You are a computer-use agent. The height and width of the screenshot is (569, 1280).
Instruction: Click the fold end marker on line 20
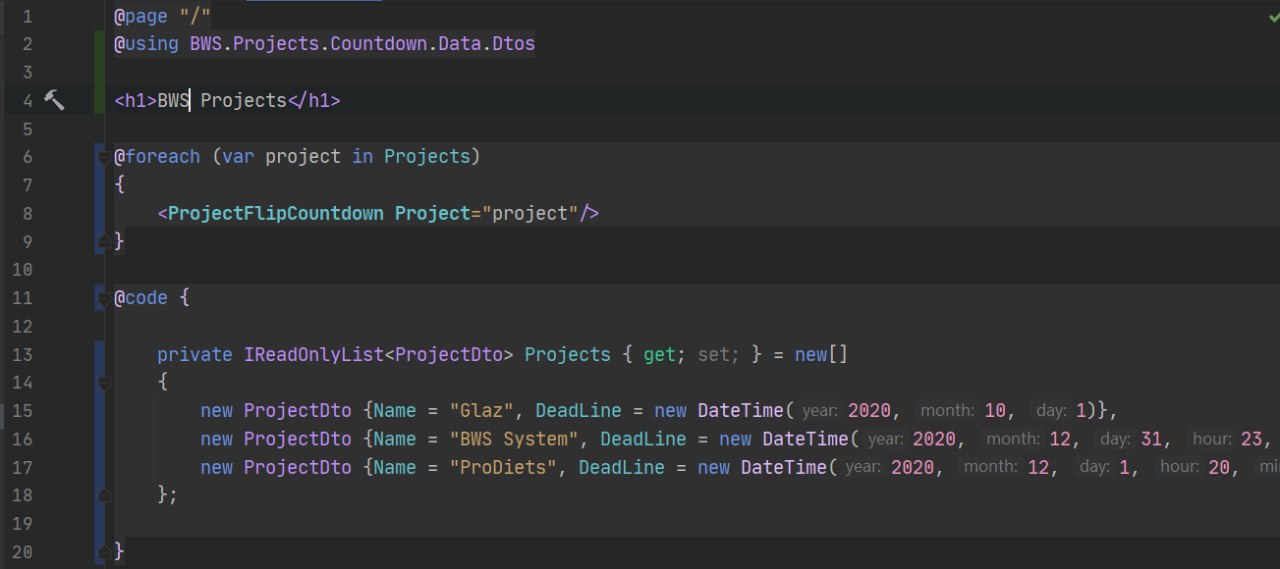[103, 551]
